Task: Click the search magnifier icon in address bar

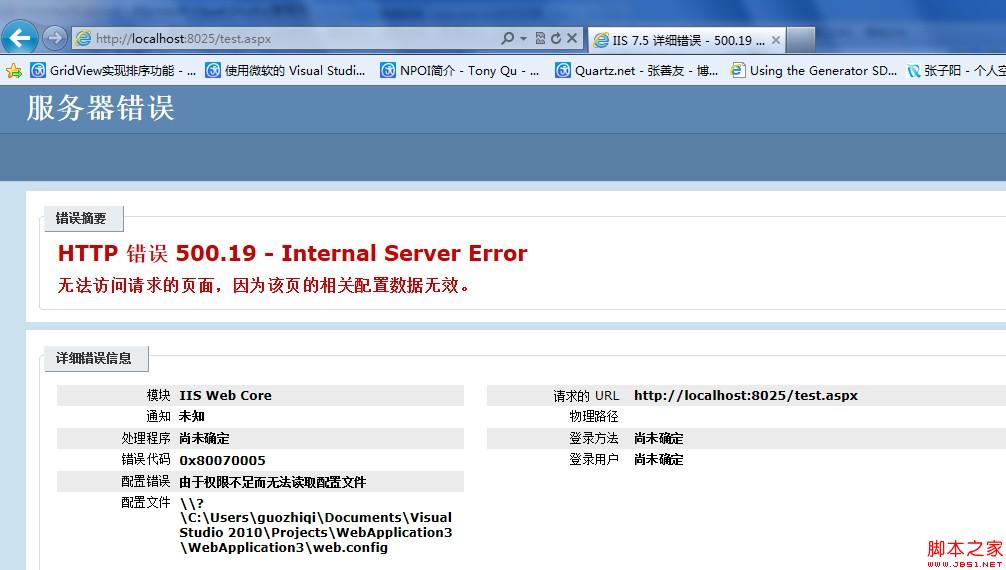Action: click(508, 39)
